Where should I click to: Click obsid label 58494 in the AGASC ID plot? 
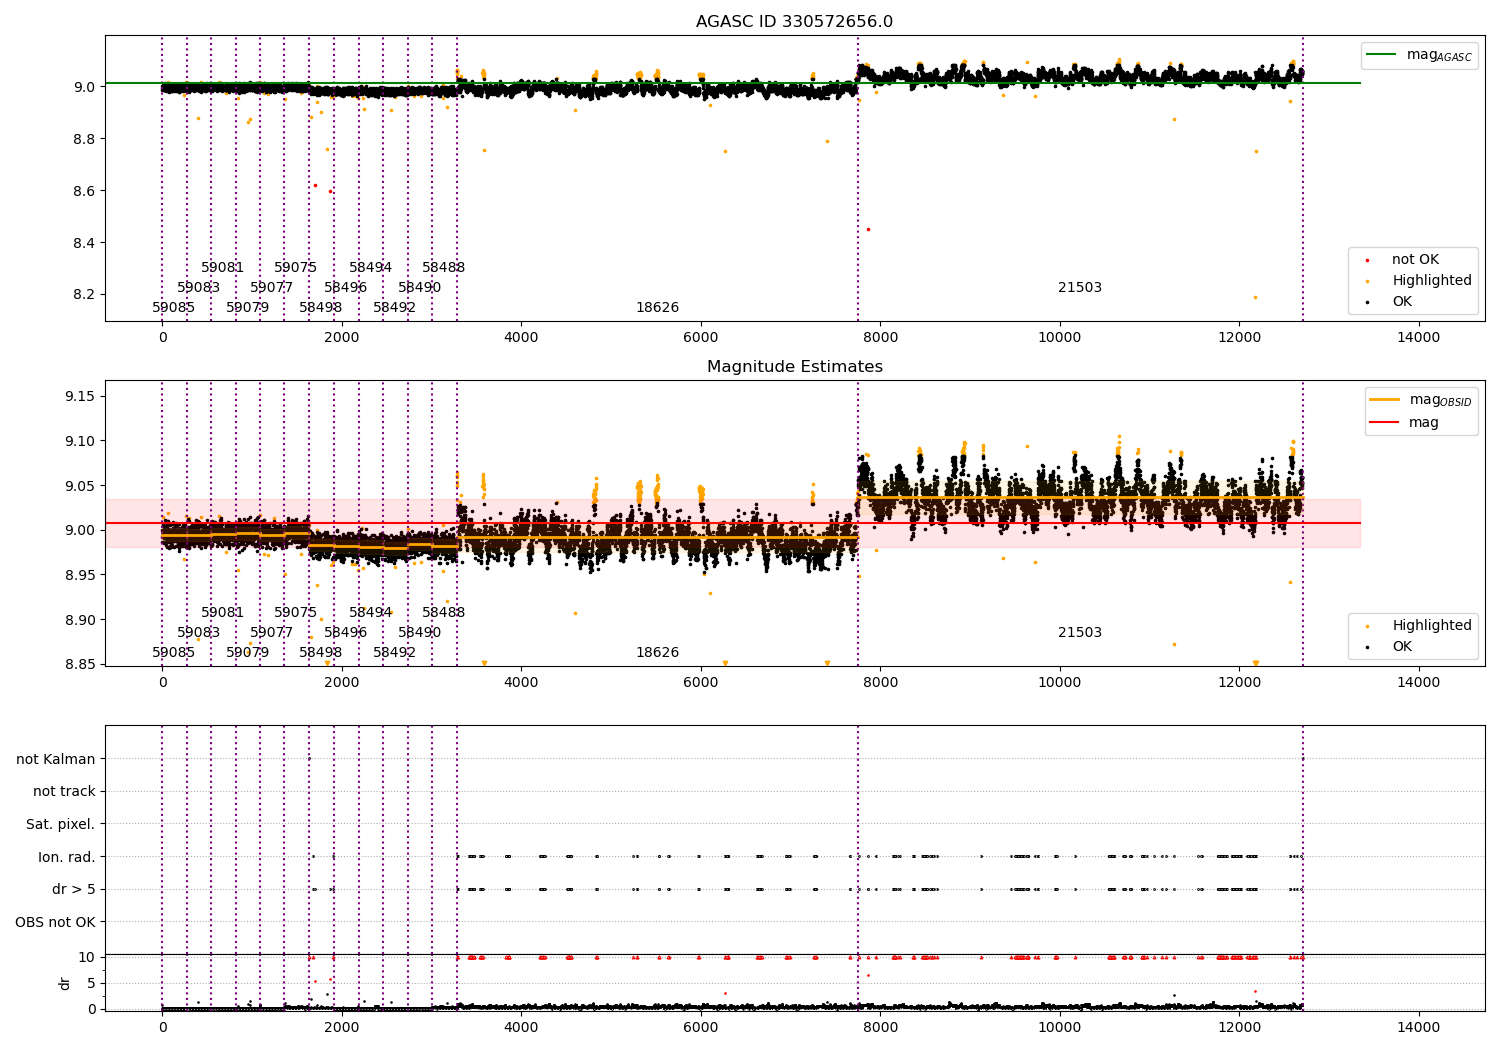(371, 268)
